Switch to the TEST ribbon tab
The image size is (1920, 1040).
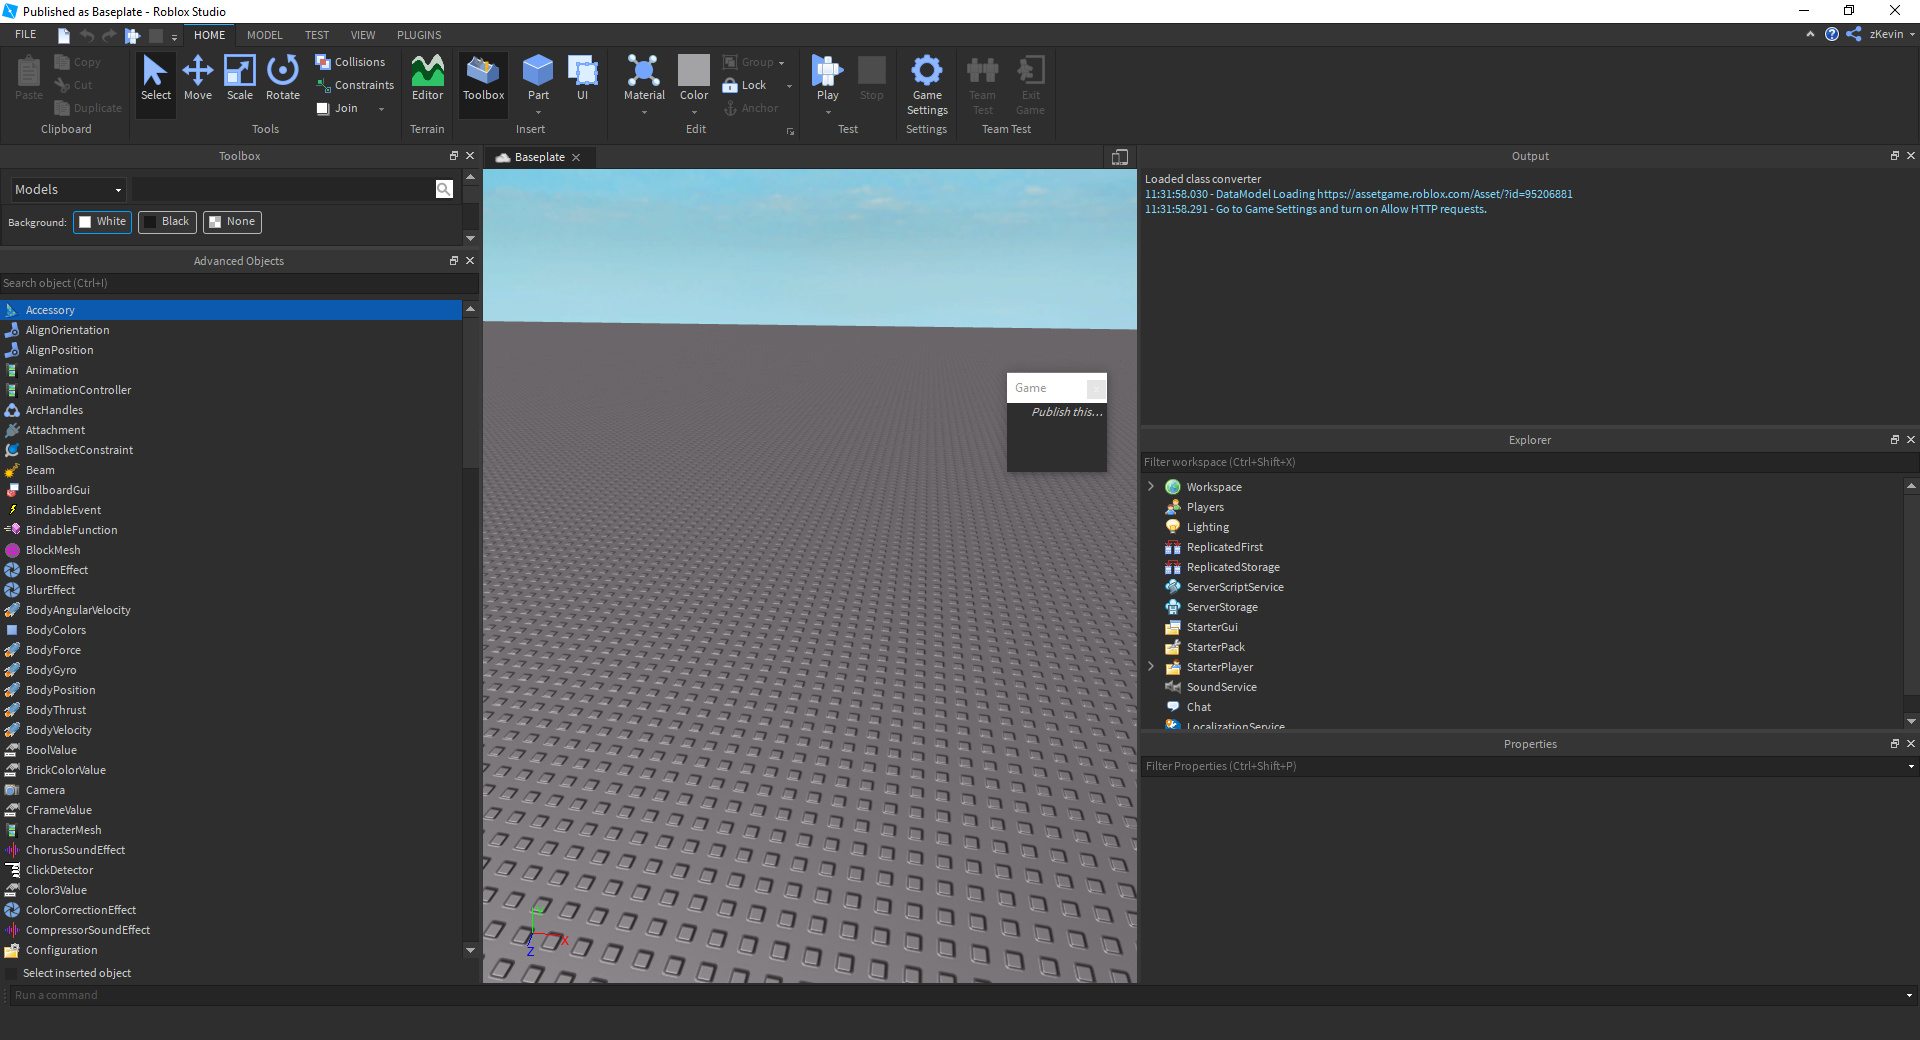(317, 35)
